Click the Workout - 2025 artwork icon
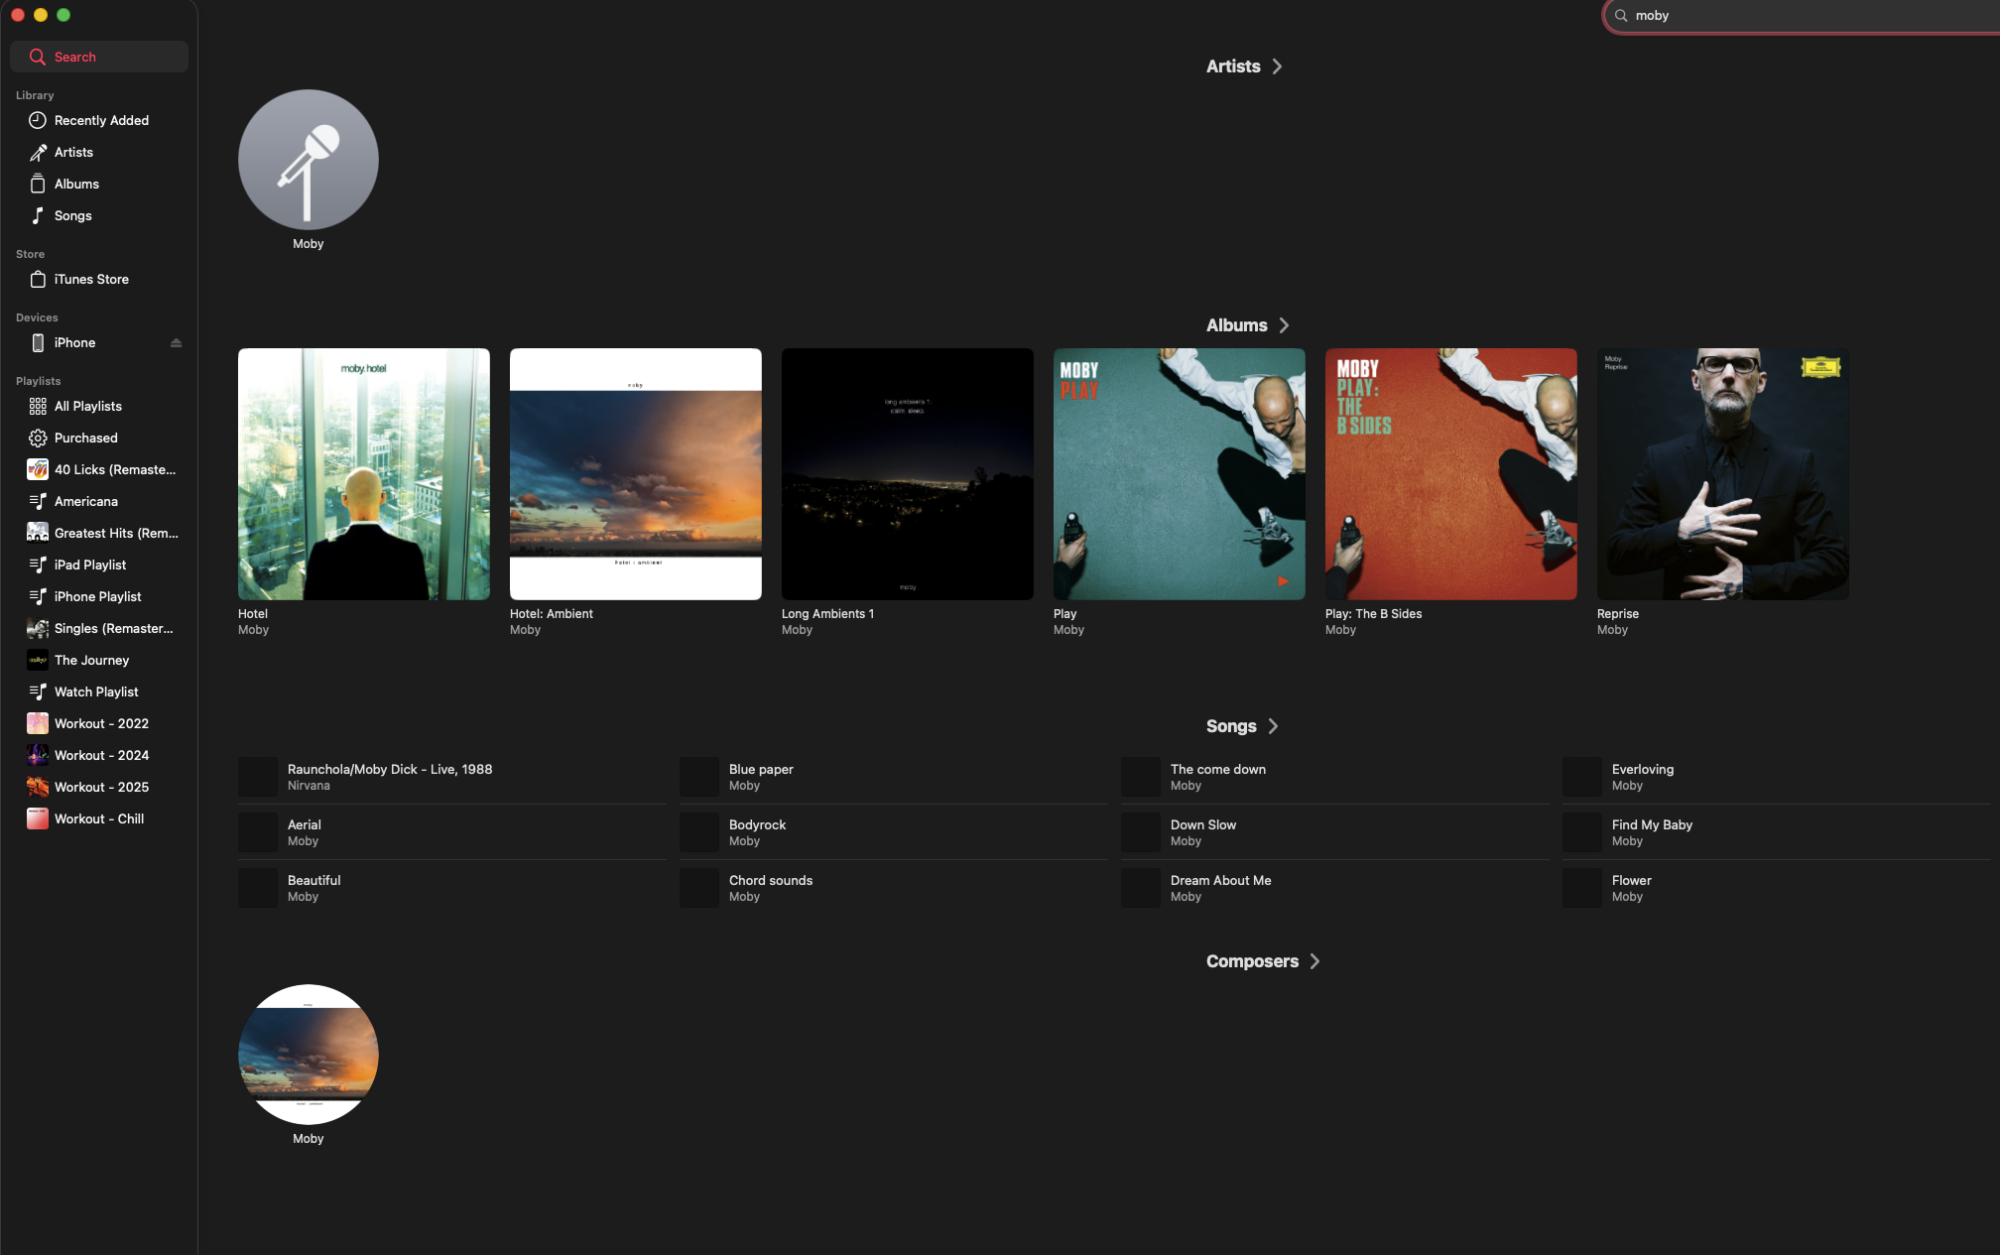Screen dimensions: 2000x1255 point(38,787)
